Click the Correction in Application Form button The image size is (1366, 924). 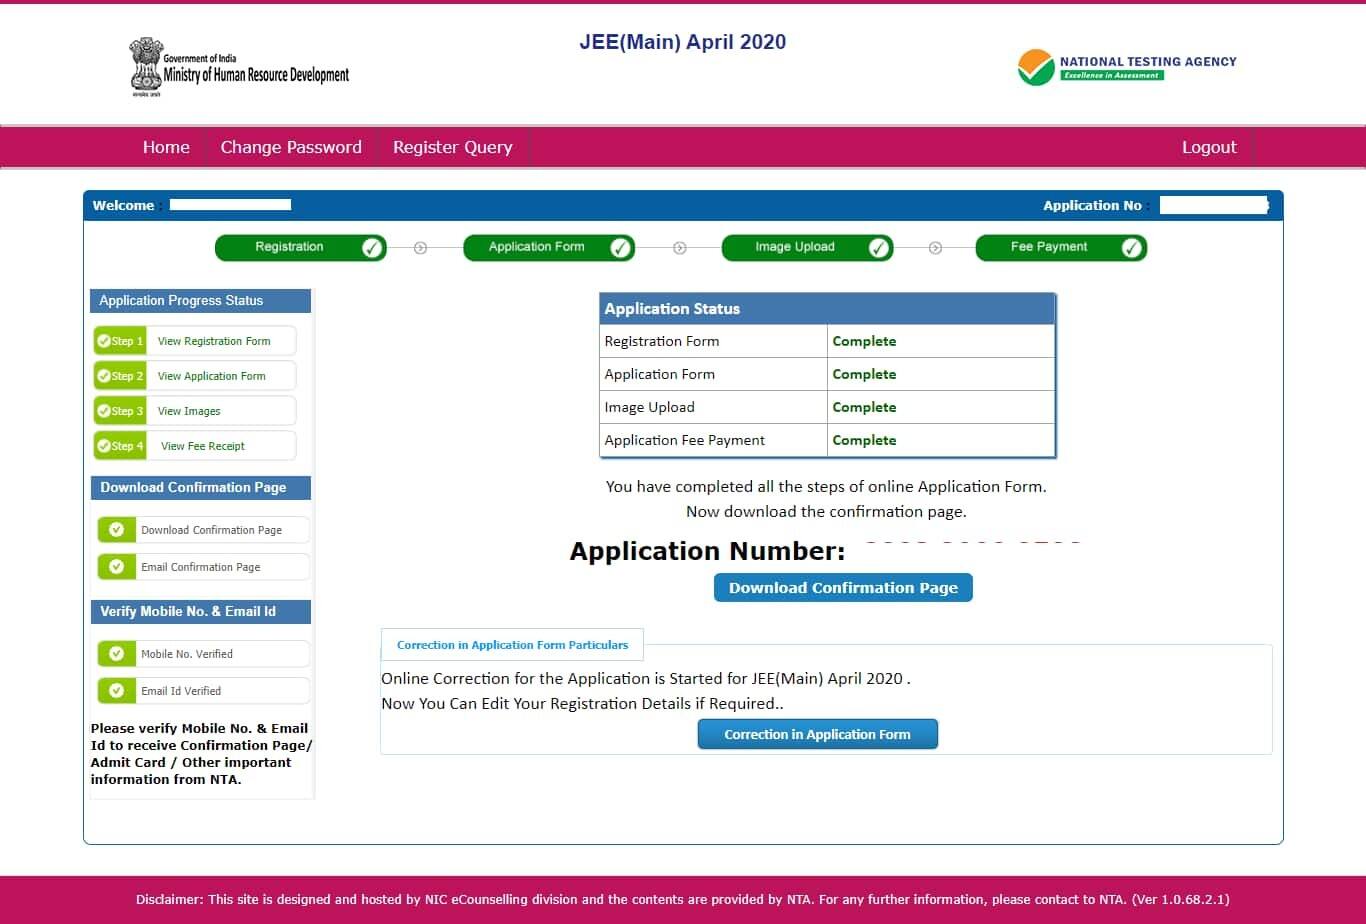pos(817,734)
